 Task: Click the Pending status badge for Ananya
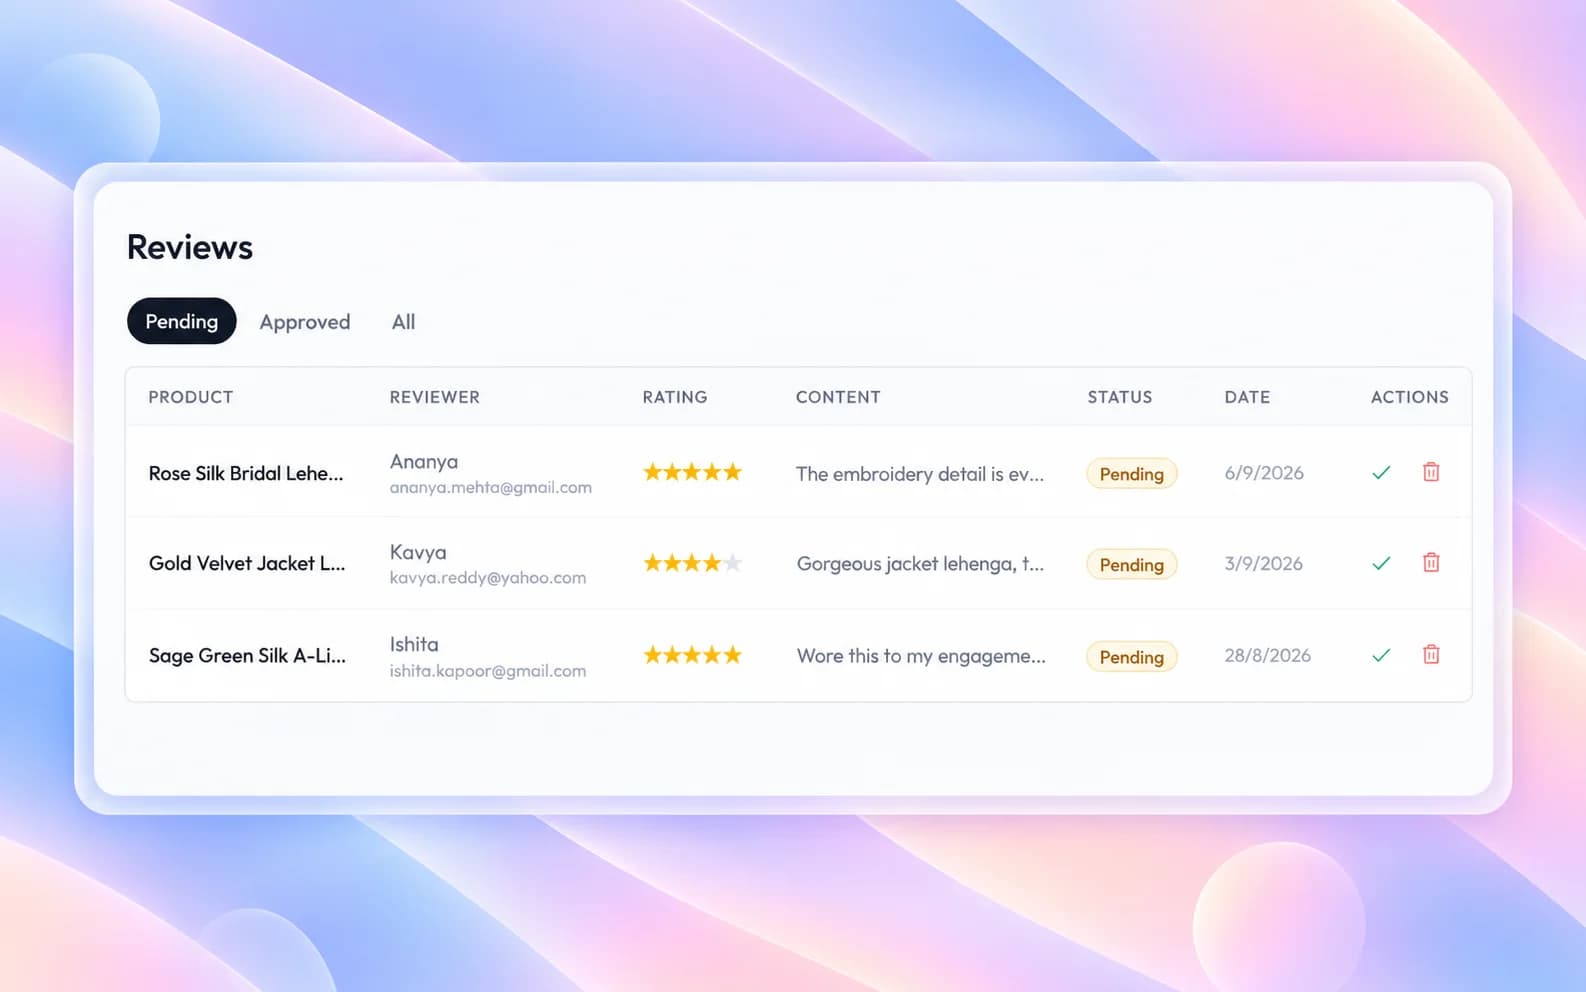pos(1132,474)
